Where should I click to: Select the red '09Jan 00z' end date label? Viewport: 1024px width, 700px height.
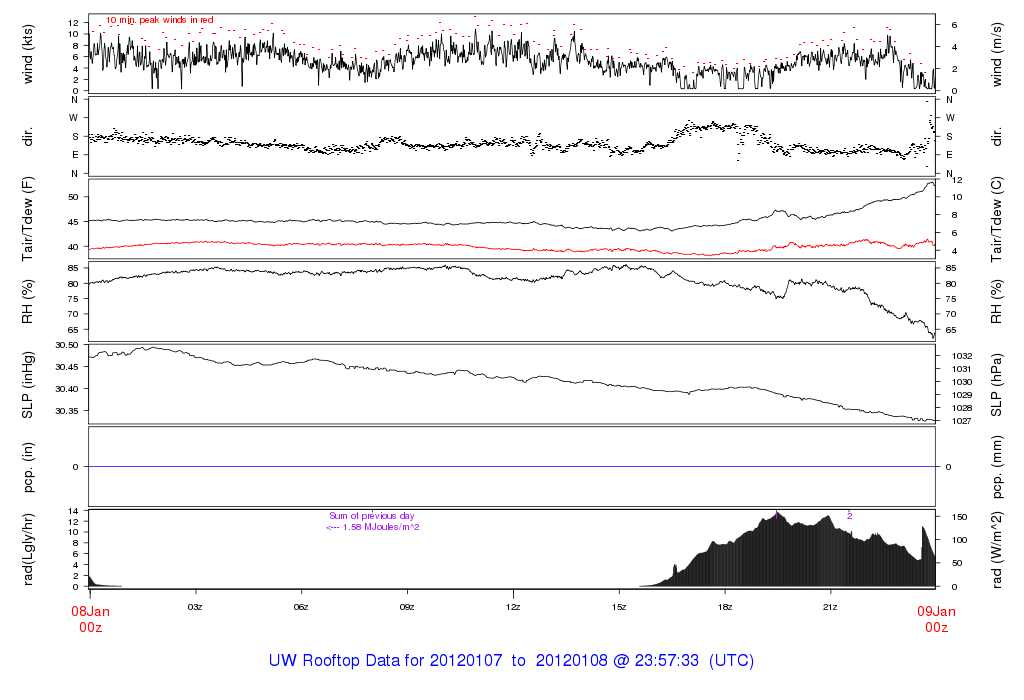tap(936, 618)
